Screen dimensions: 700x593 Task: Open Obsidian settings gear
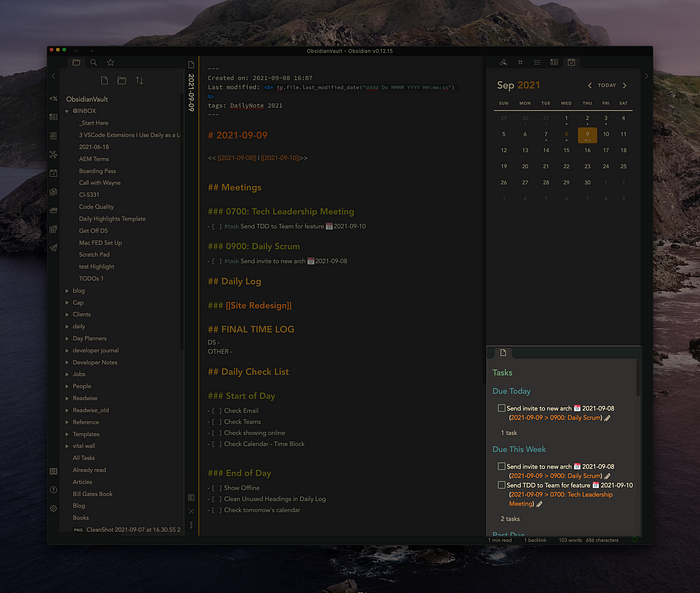(x=54, y=509)
